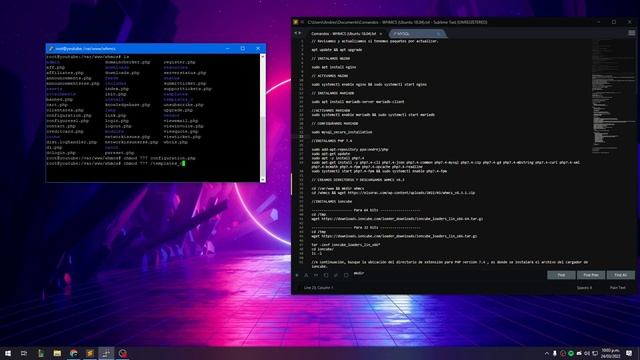The width and height of the screenshot is (640, 360).
Task: Click the volume icon in system tray
Action: [x=587, y=353]
